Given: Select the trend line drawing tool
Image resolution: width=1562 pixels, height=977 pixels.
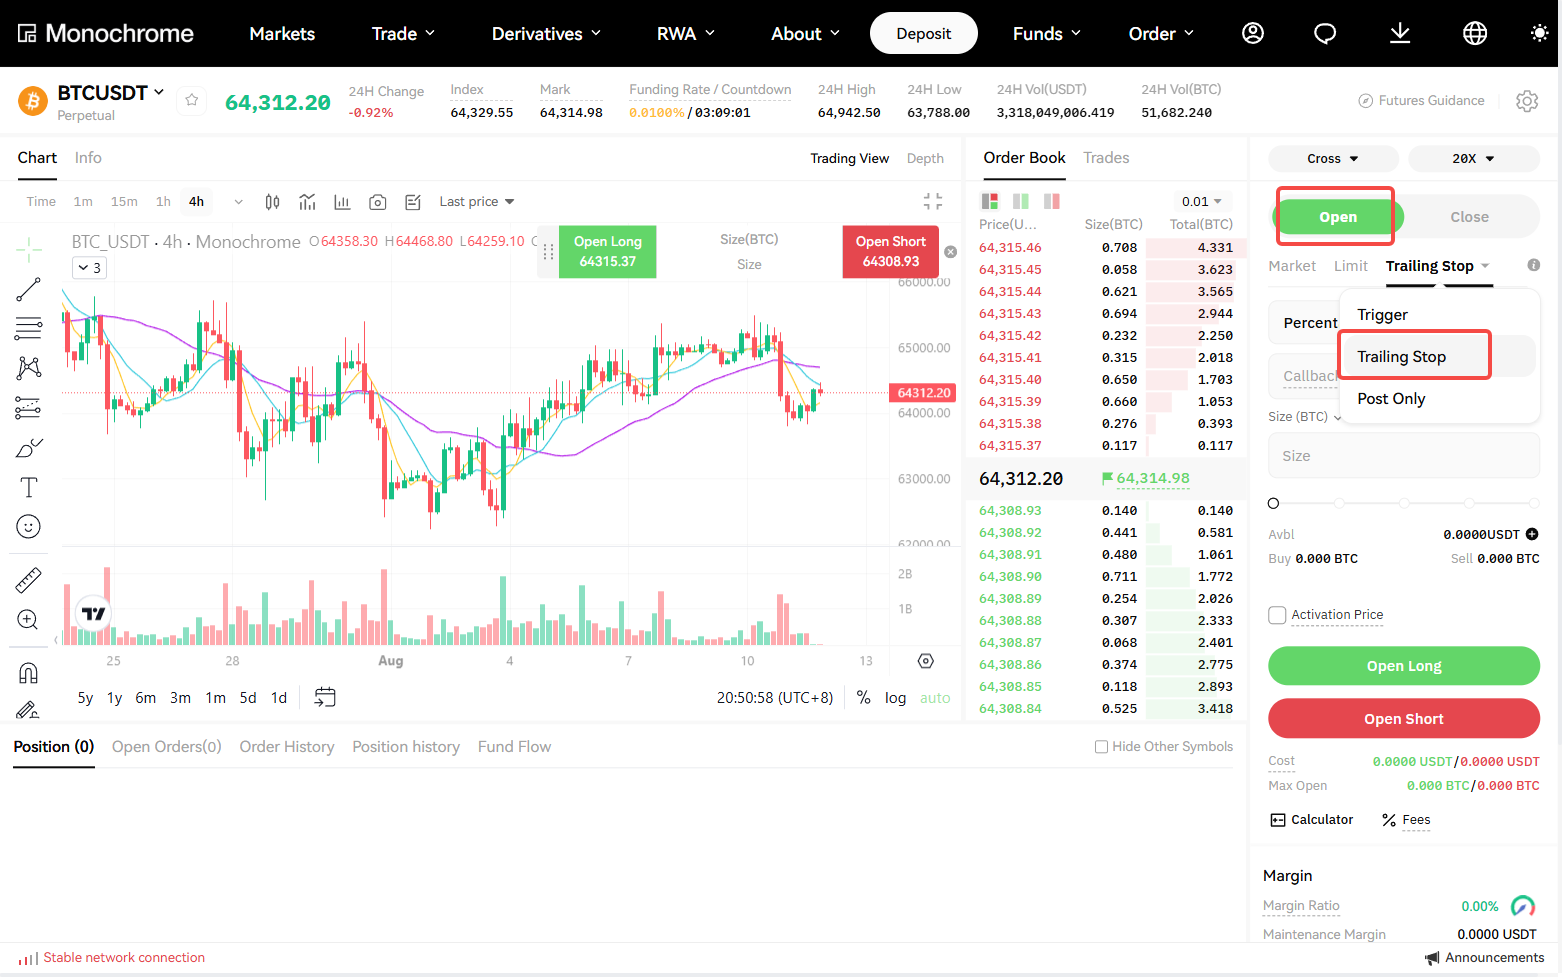Looking at the screenshot, I should pyautogui.click(x=28, y=289).
